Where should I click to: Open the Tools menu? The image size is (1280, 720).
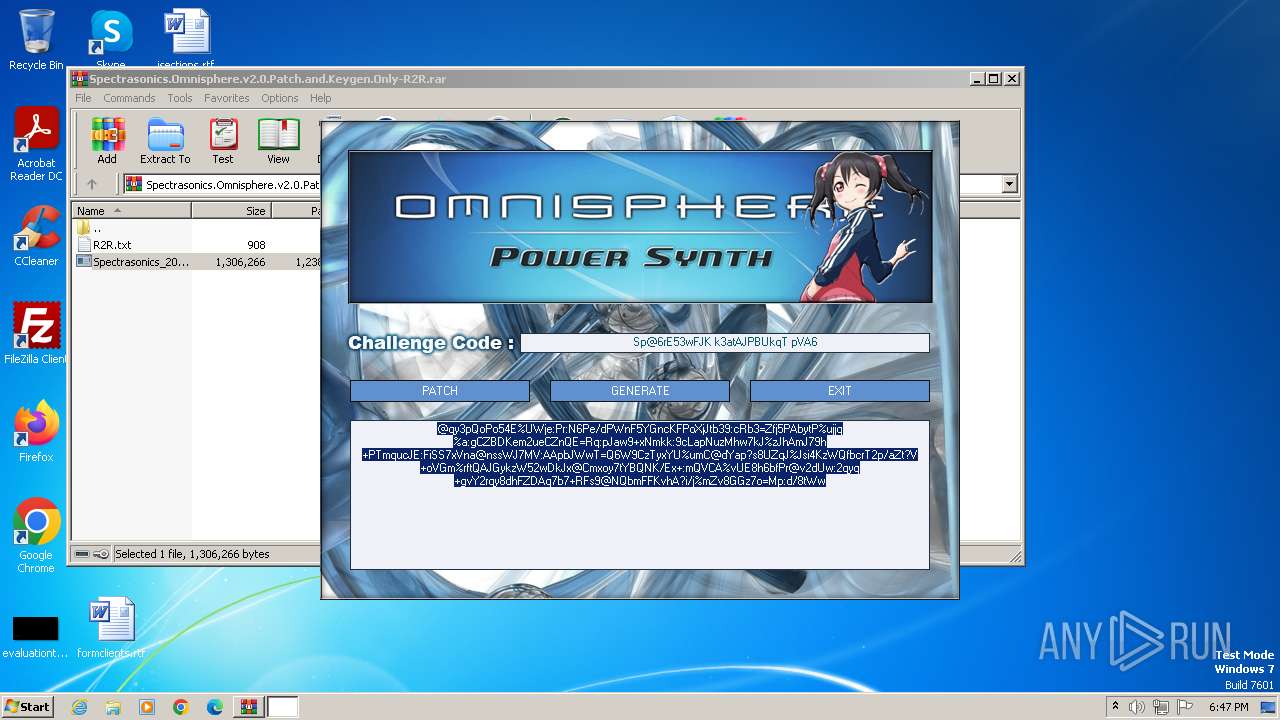click(180, 98)
